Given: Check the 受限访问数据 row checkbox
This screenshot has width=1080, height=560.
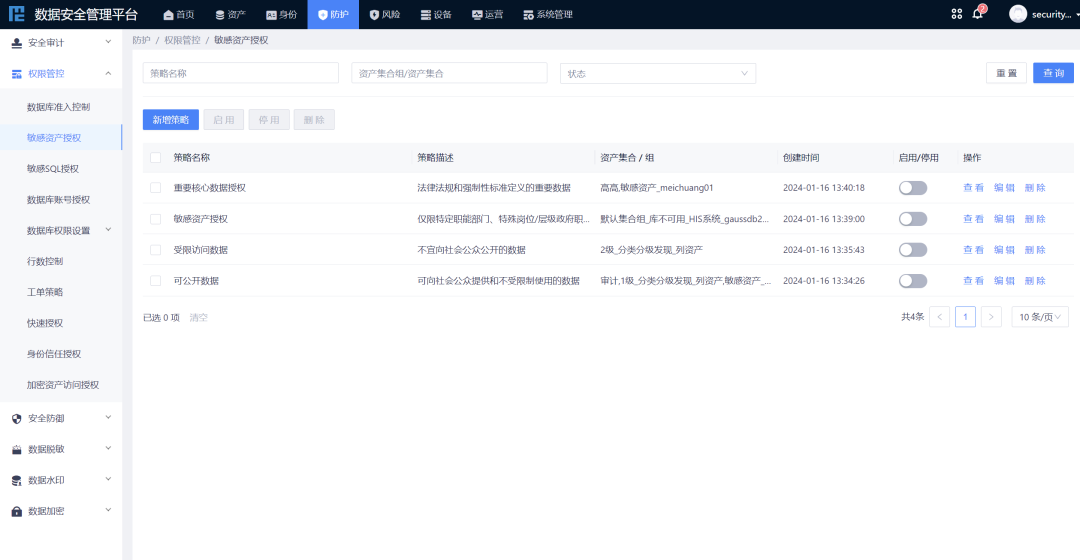Looking at the screenshot, I should coord(155,250).
